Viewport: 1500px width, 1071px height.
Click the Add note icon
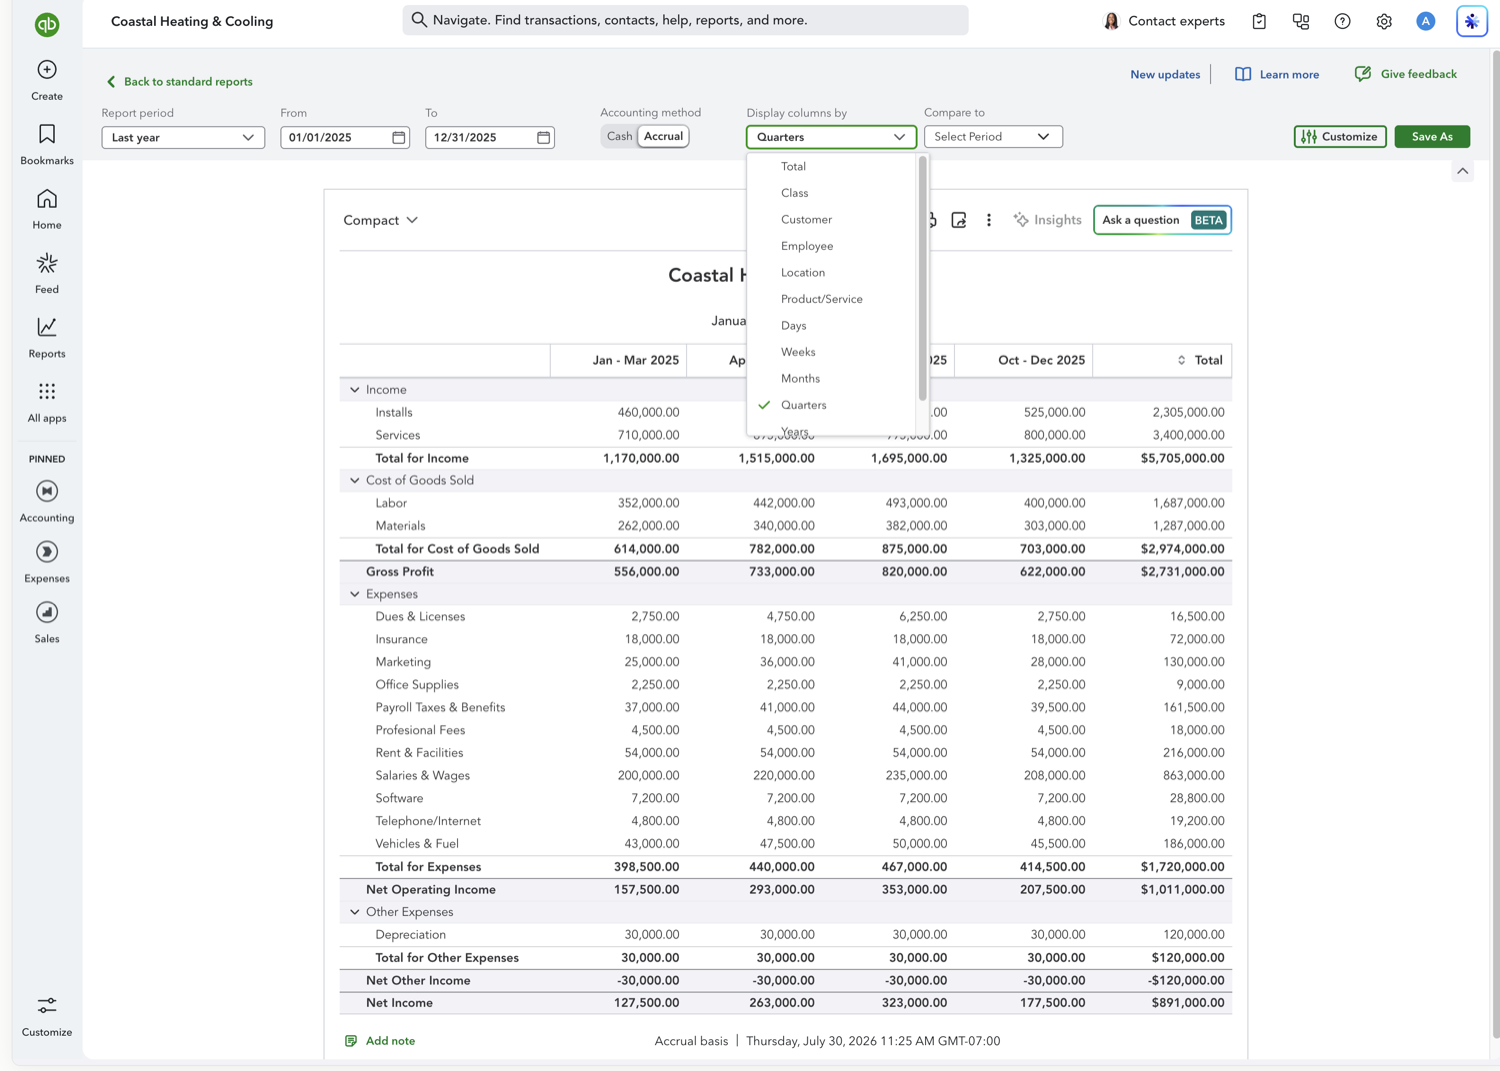point(351,1041)
